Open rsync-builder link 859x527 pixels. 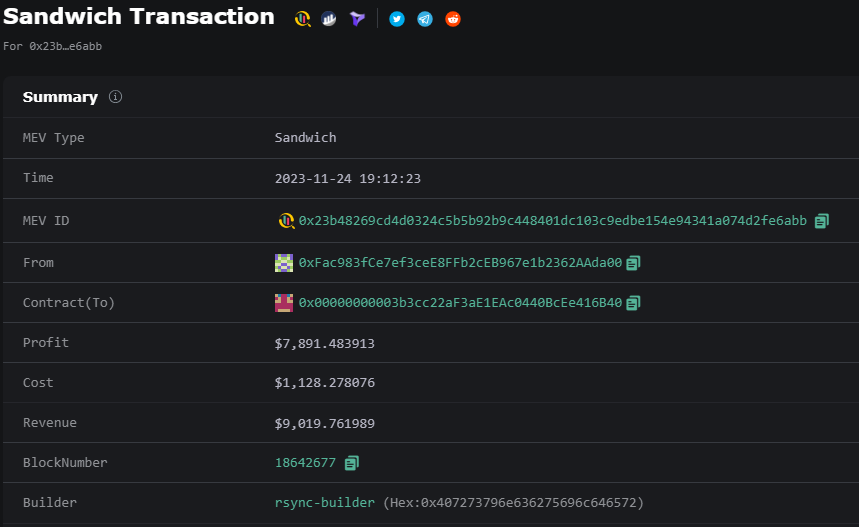point(325,503)
